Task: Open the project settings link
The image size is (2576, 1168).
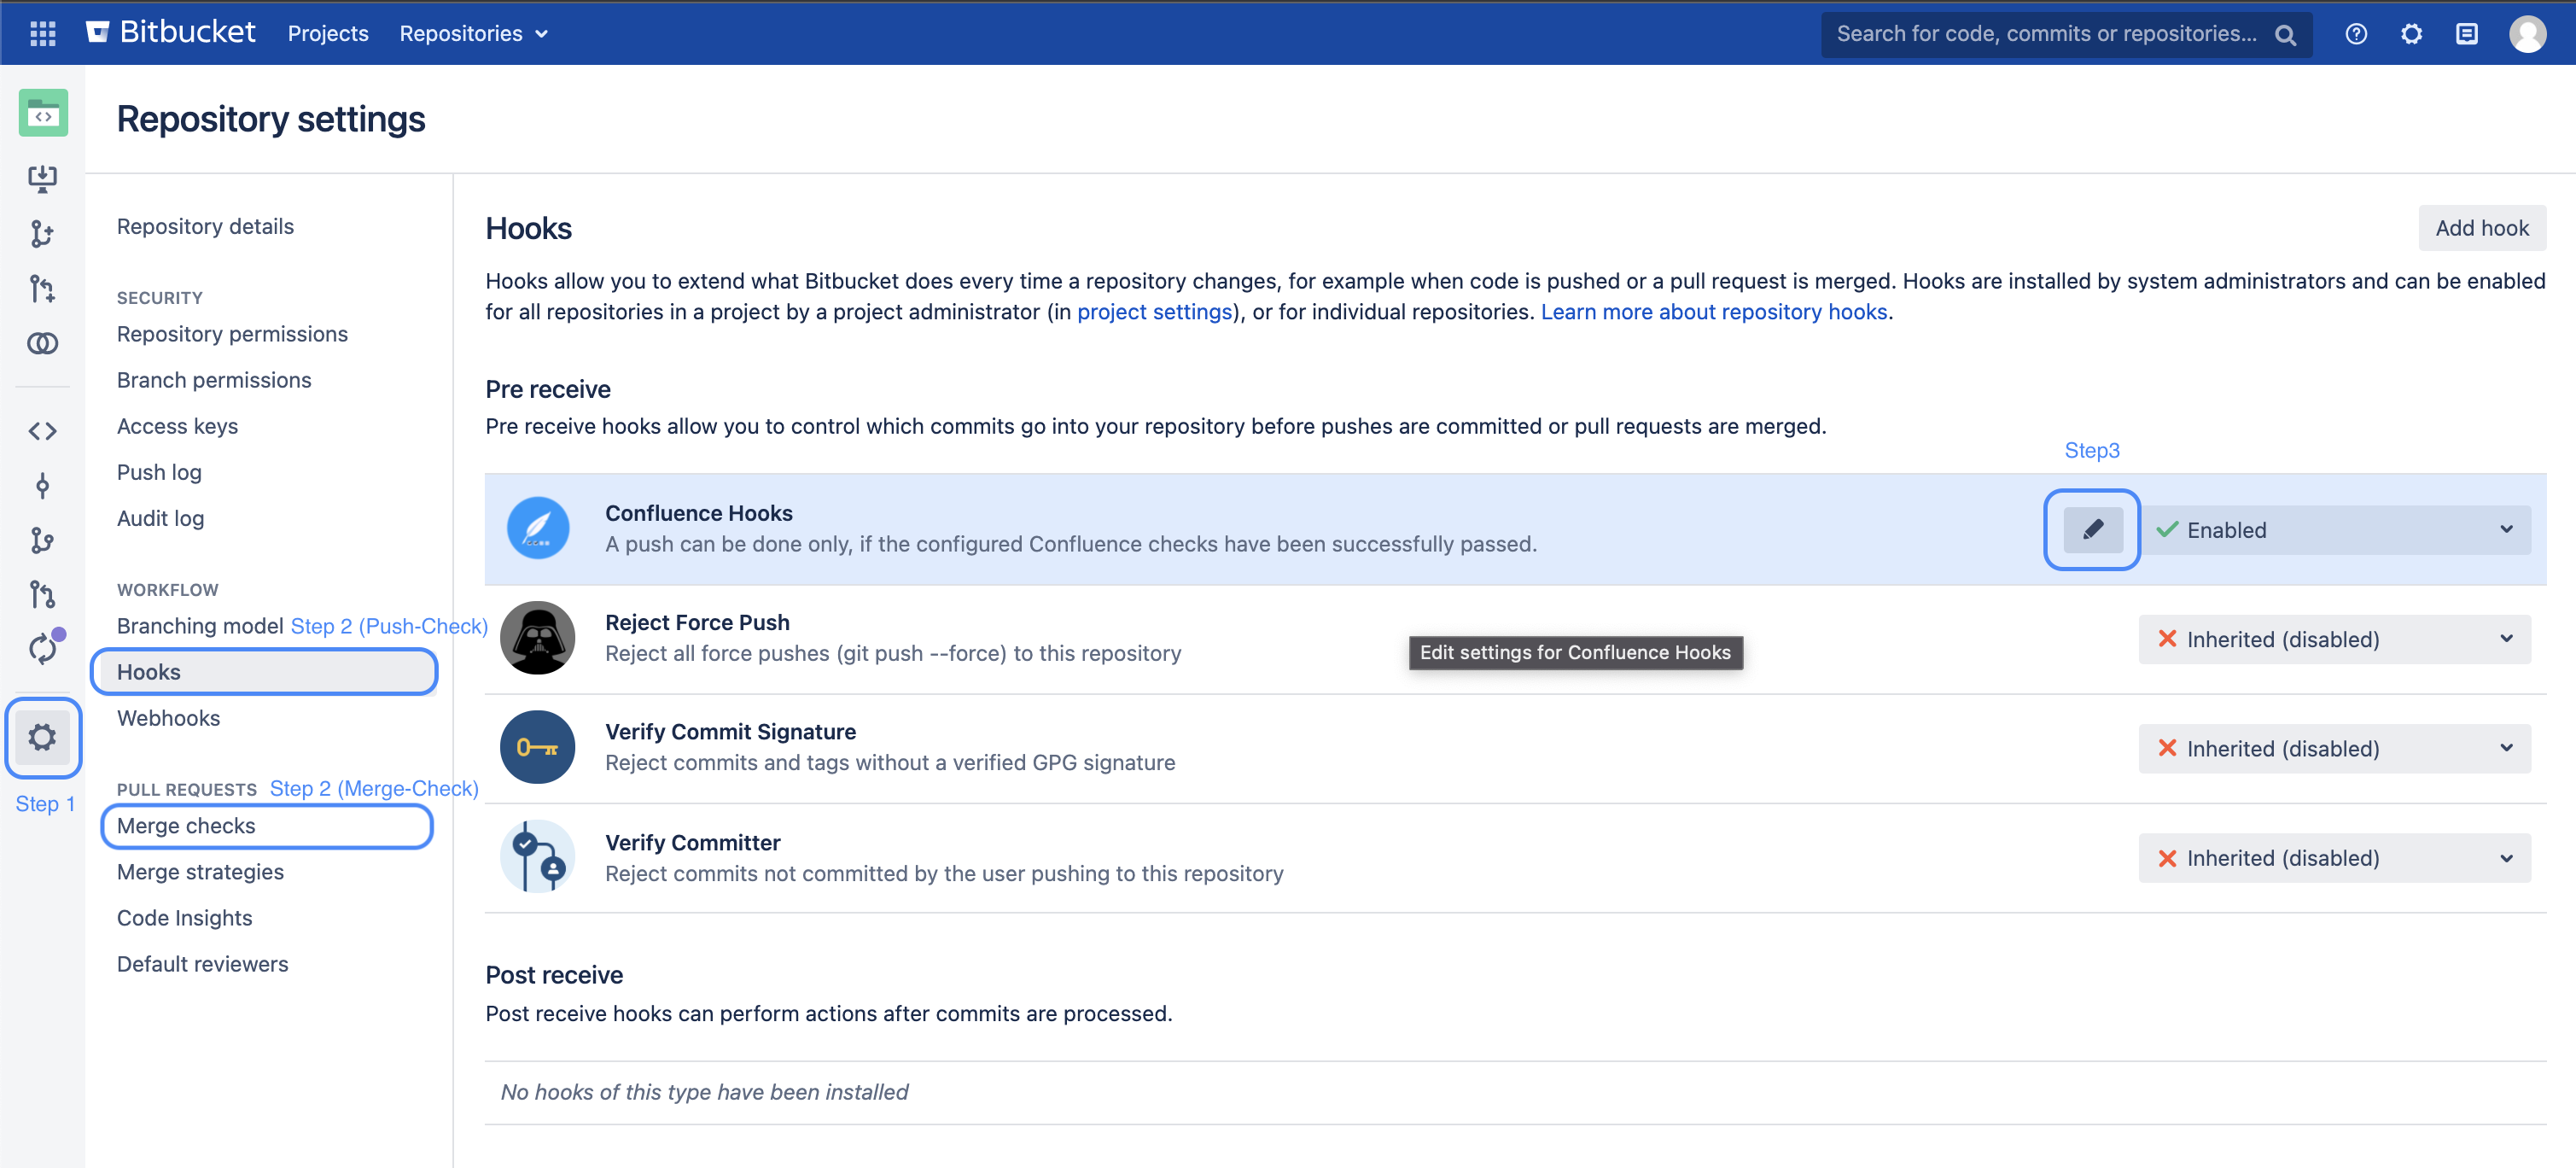Action: (x=1154, y=312)
